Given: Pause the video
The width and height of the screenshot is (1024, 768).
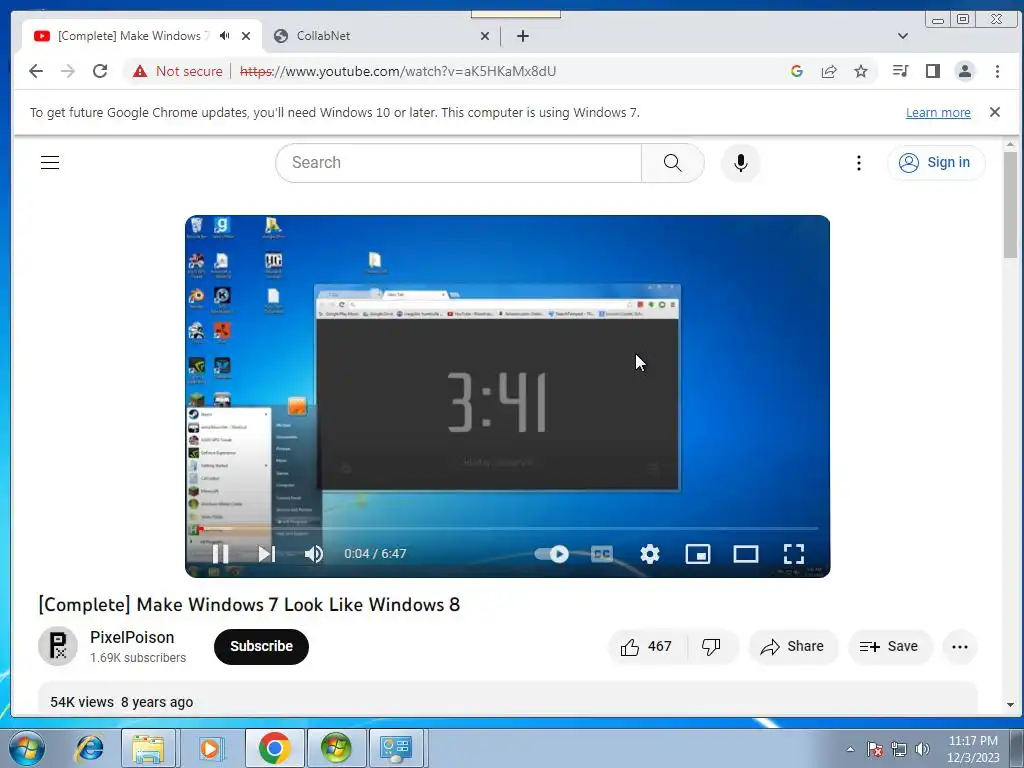Looking at the screenshot, I should 220,554.
